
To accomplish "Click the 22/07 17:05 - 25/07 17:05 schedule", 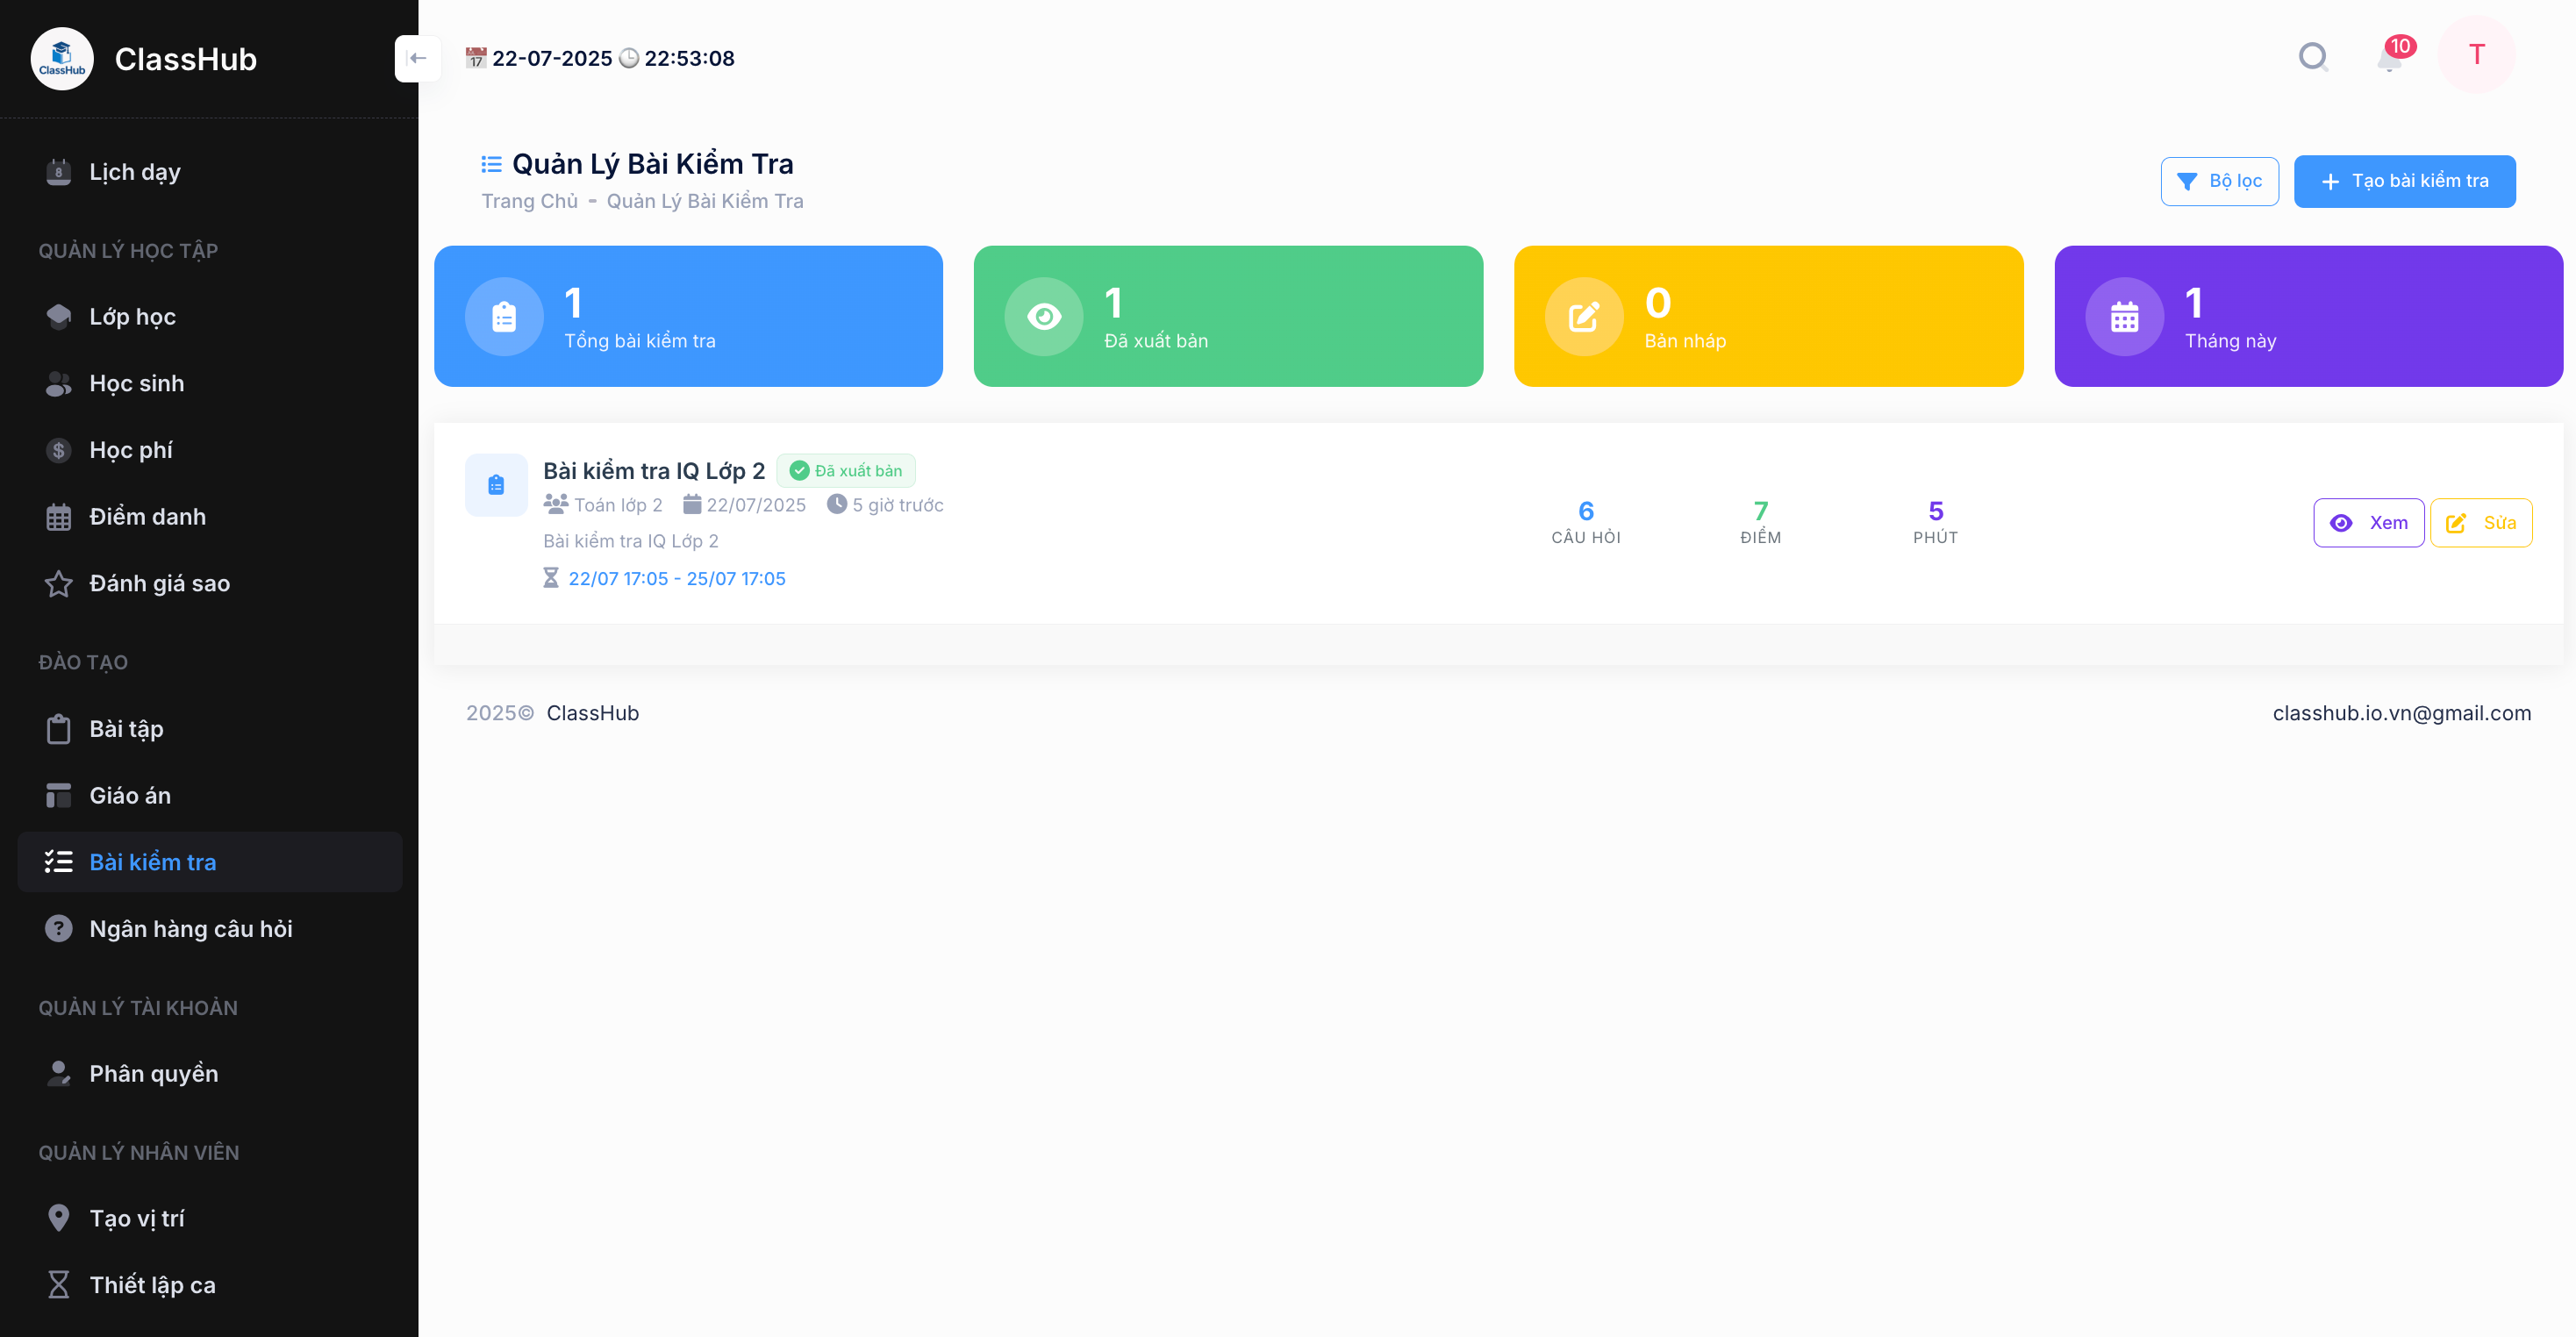I will point(677,578).
